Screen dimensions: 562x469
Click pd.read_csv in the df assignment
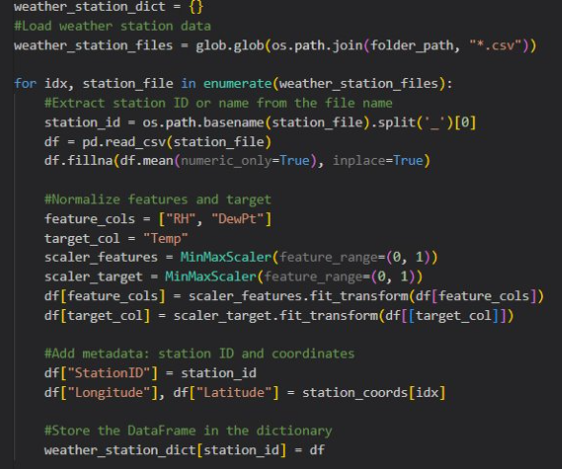point(124,142)
